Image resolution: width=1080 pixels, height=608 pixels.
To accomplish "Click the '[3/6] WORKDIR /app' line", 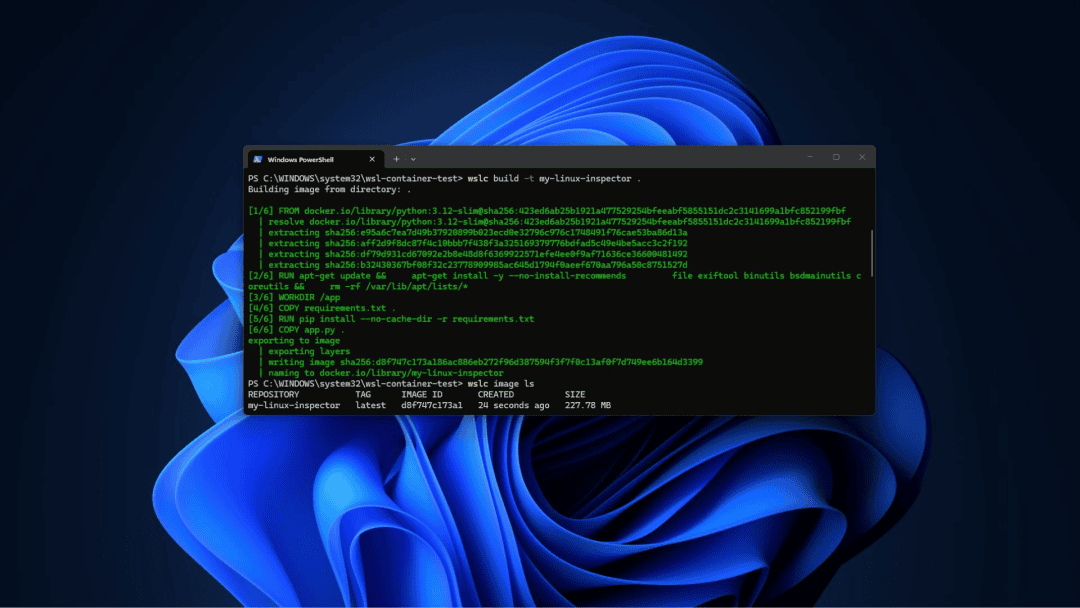I will (x=294, y=297).
